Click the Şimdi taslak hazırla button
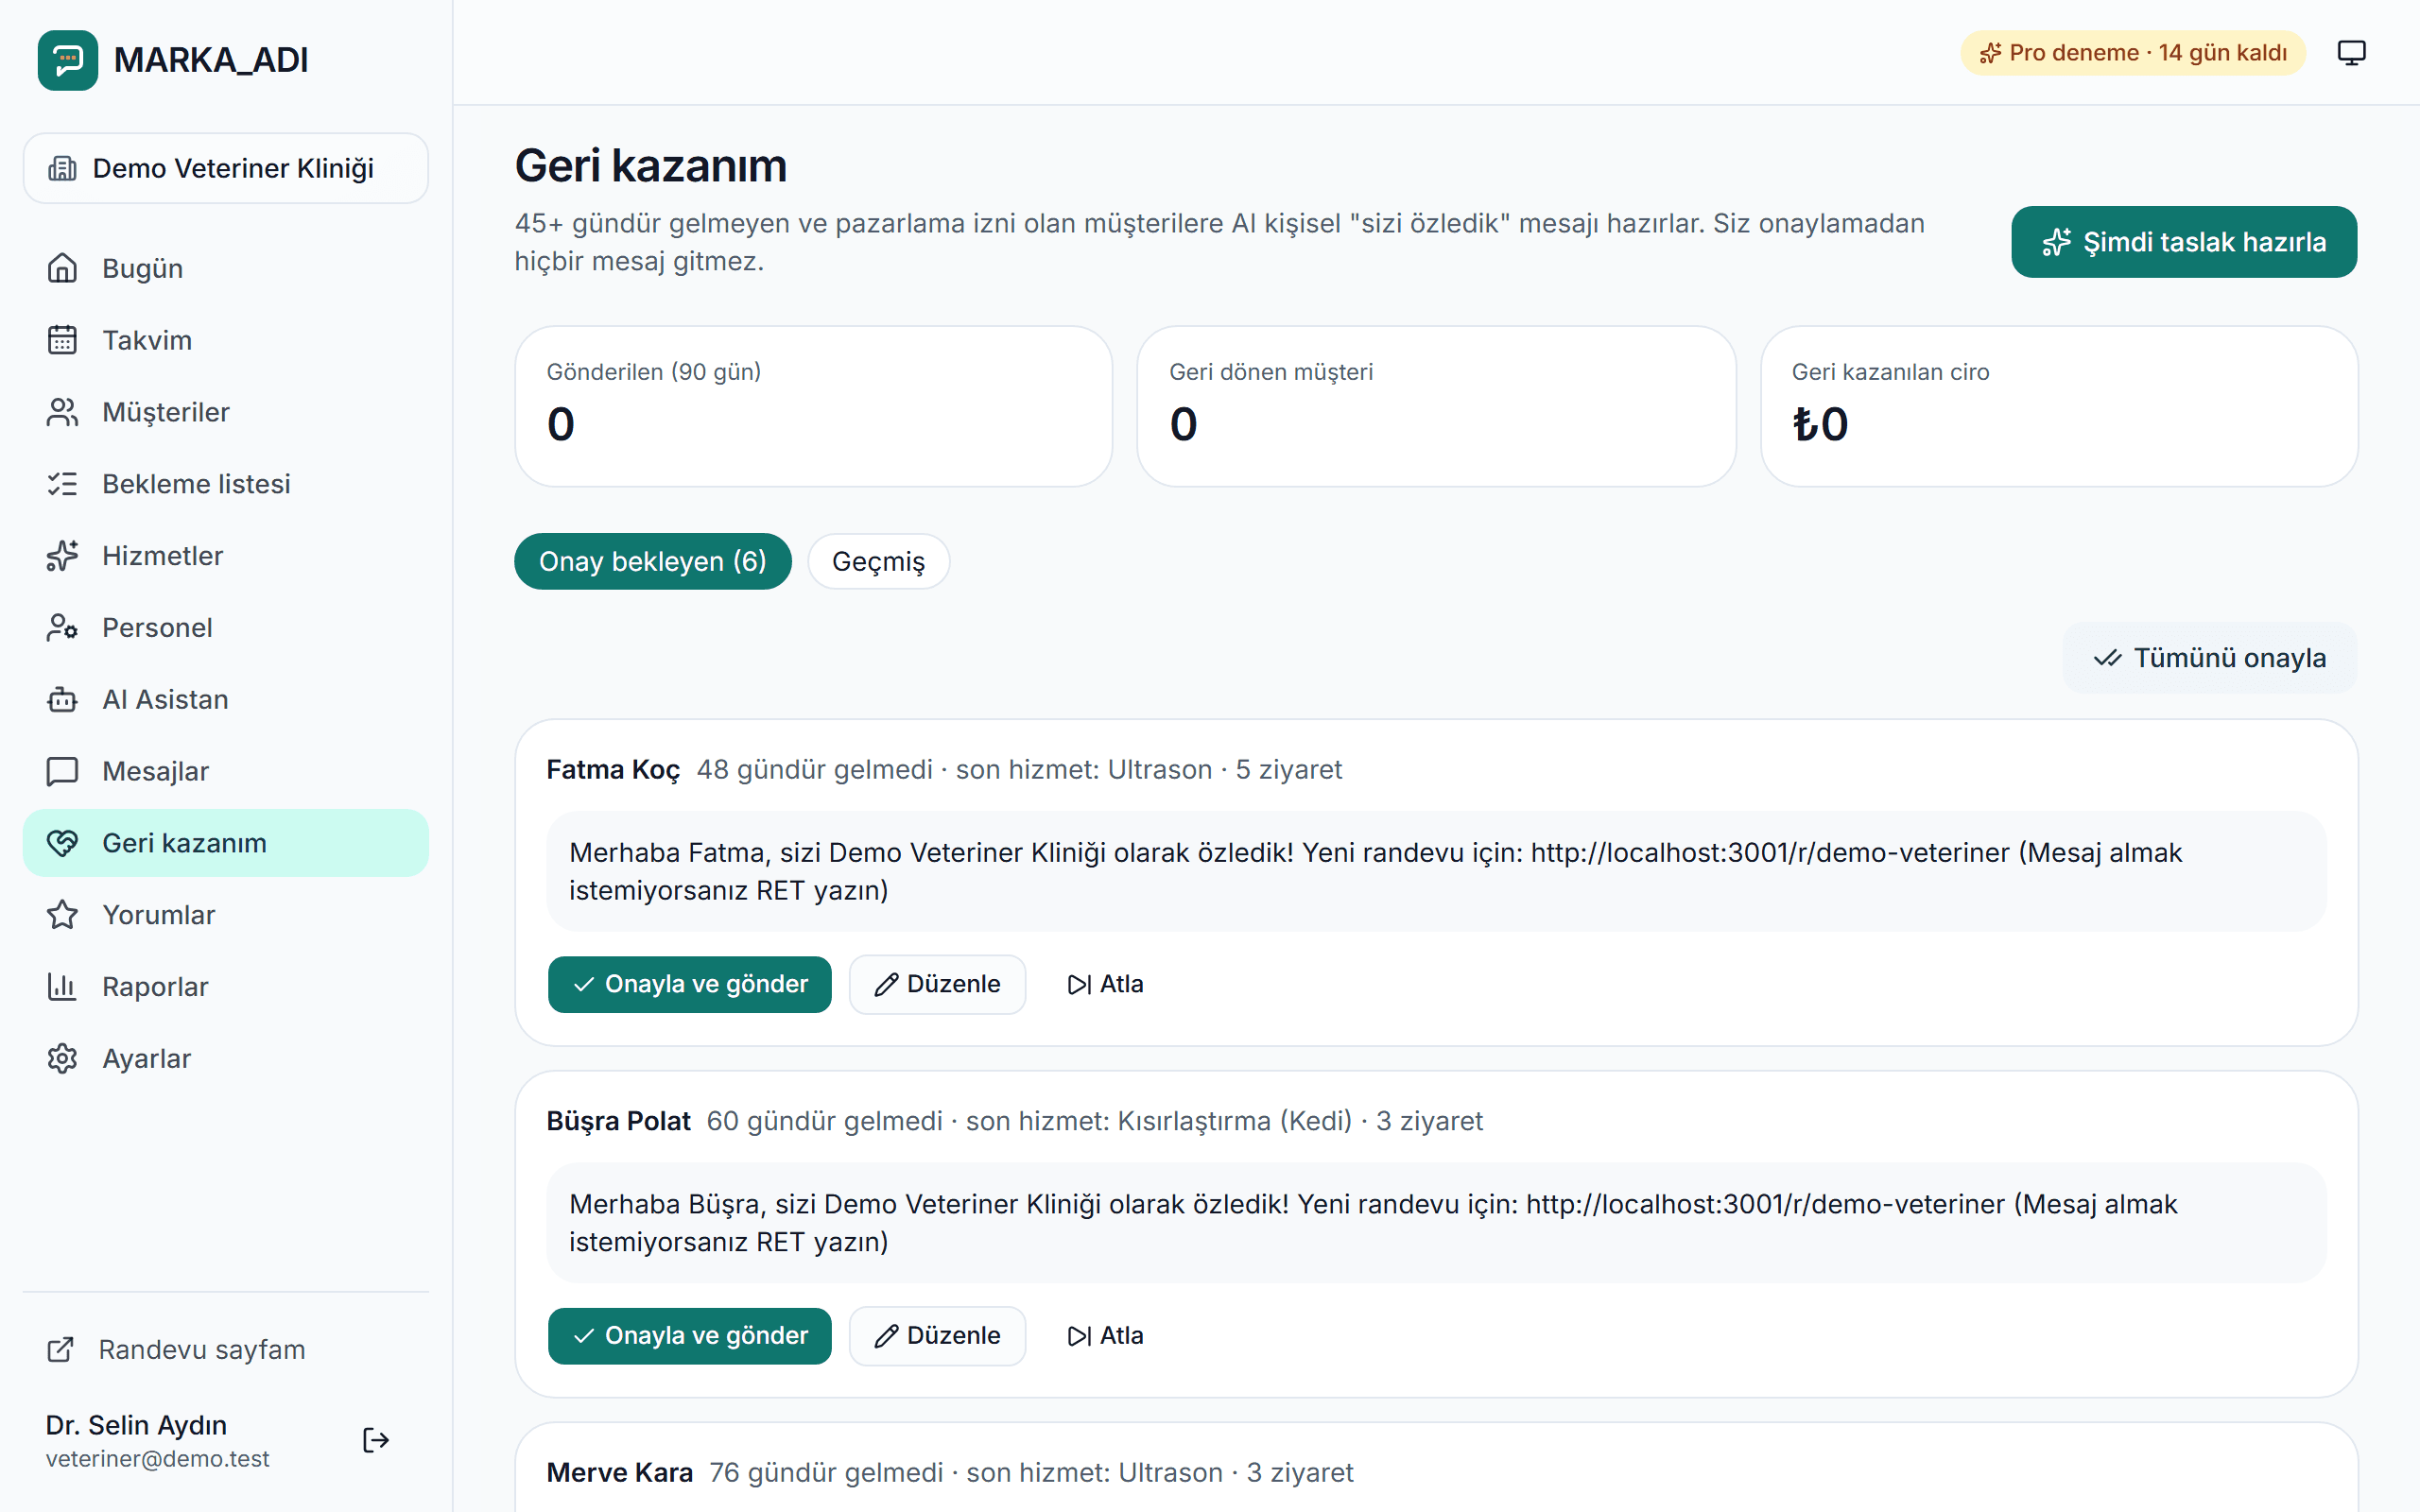Viewport: 2420px width, 1512px height. pos(2184,242)
